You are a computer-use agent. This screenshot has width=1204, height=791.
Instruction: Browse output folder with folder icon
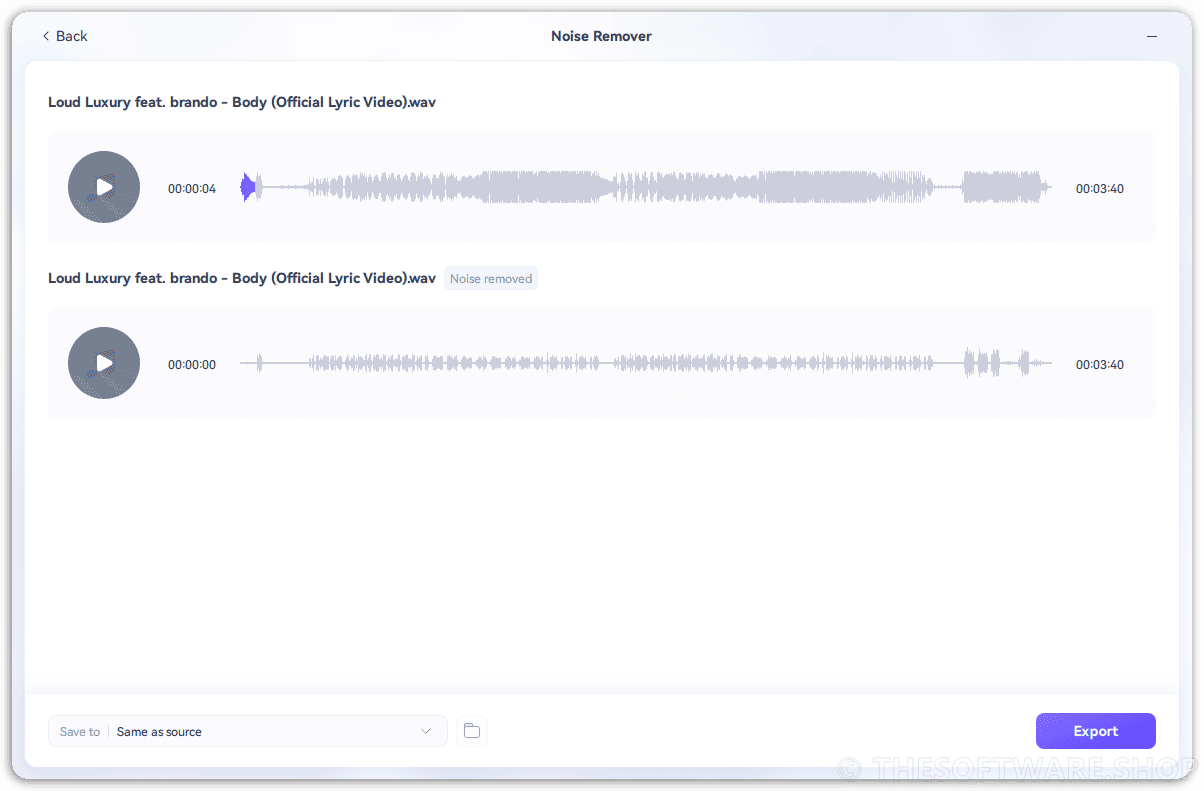pos(472,731)
